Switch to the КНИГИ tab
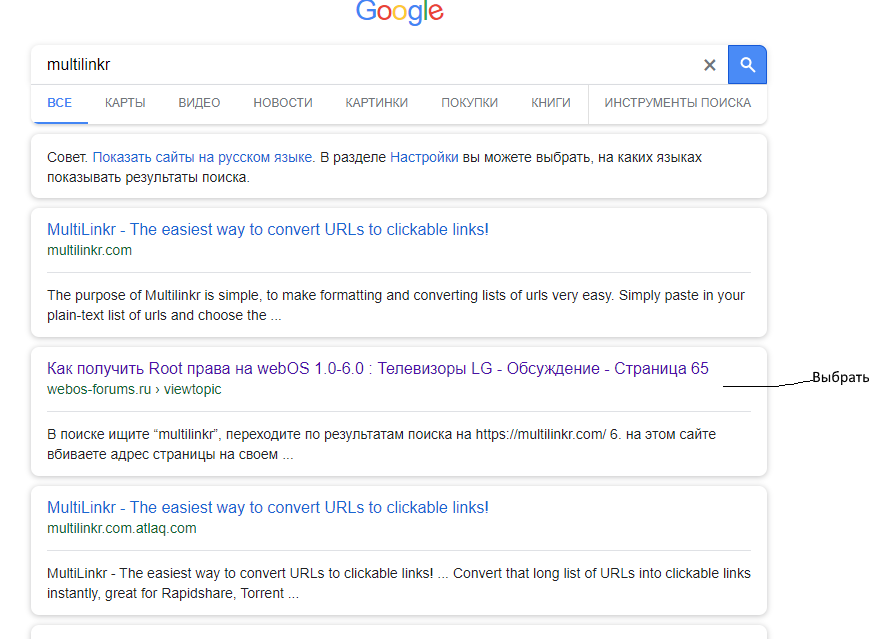The width and height of the screenshot is (869, 639). (551, 103)
